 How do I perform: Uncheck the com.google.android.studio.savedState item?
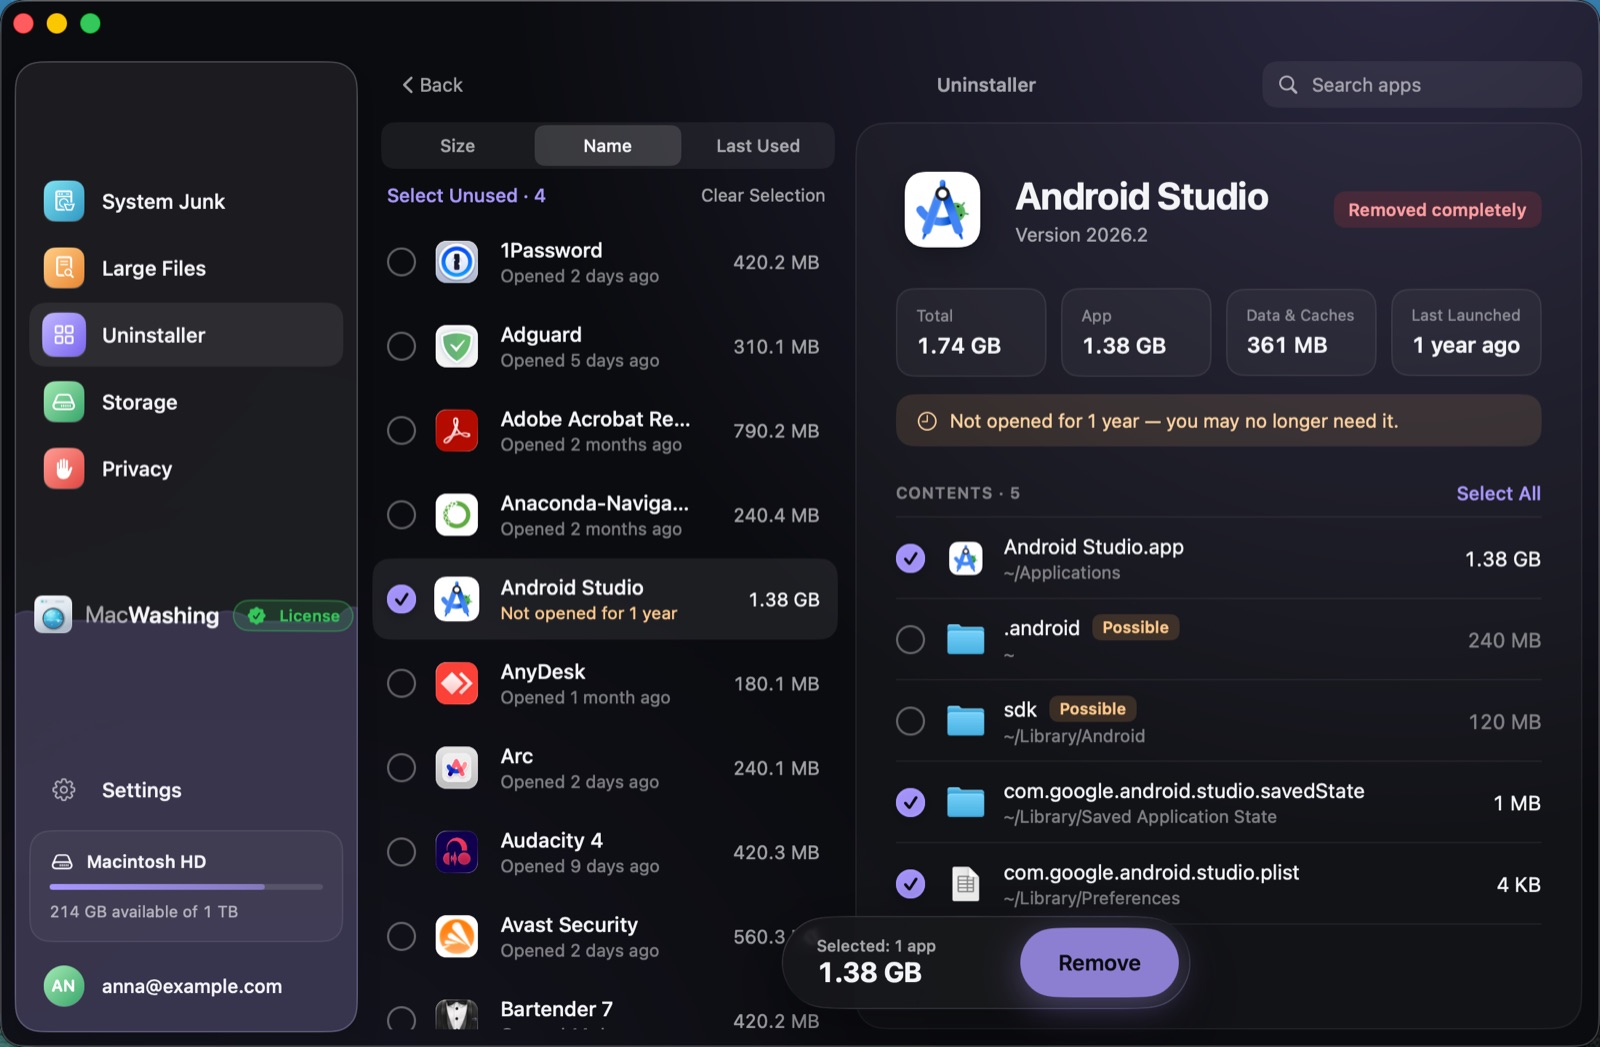point(910,802)
